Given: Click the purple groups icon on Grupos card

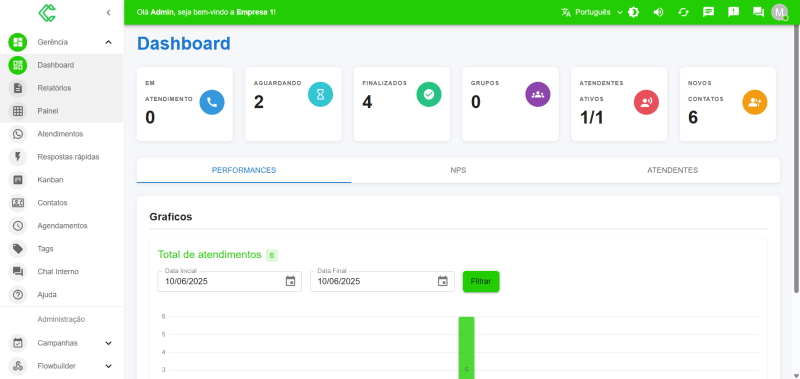Looking at the screenshot, I should pos(538,94).
